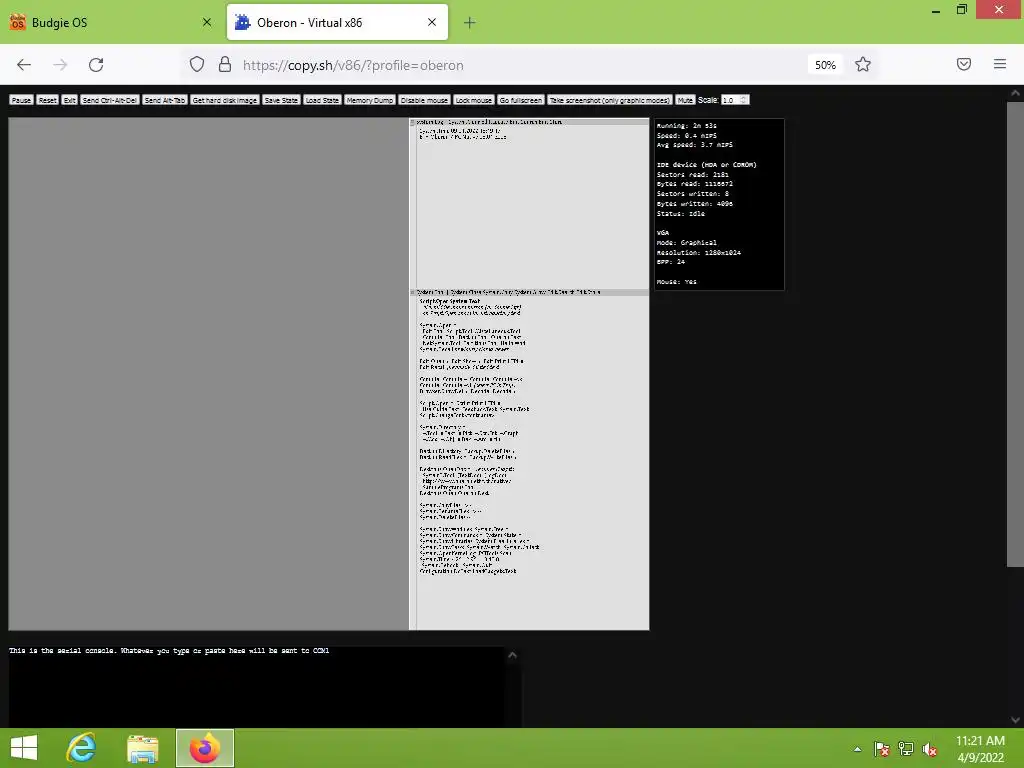Click the site security padlock icon

click(225, 65)
